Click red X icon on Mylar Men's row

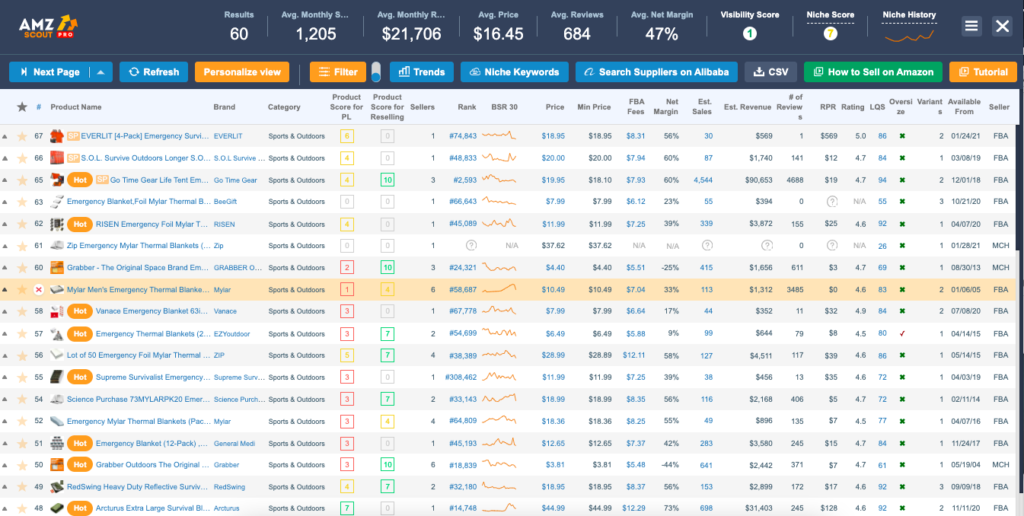39,289
